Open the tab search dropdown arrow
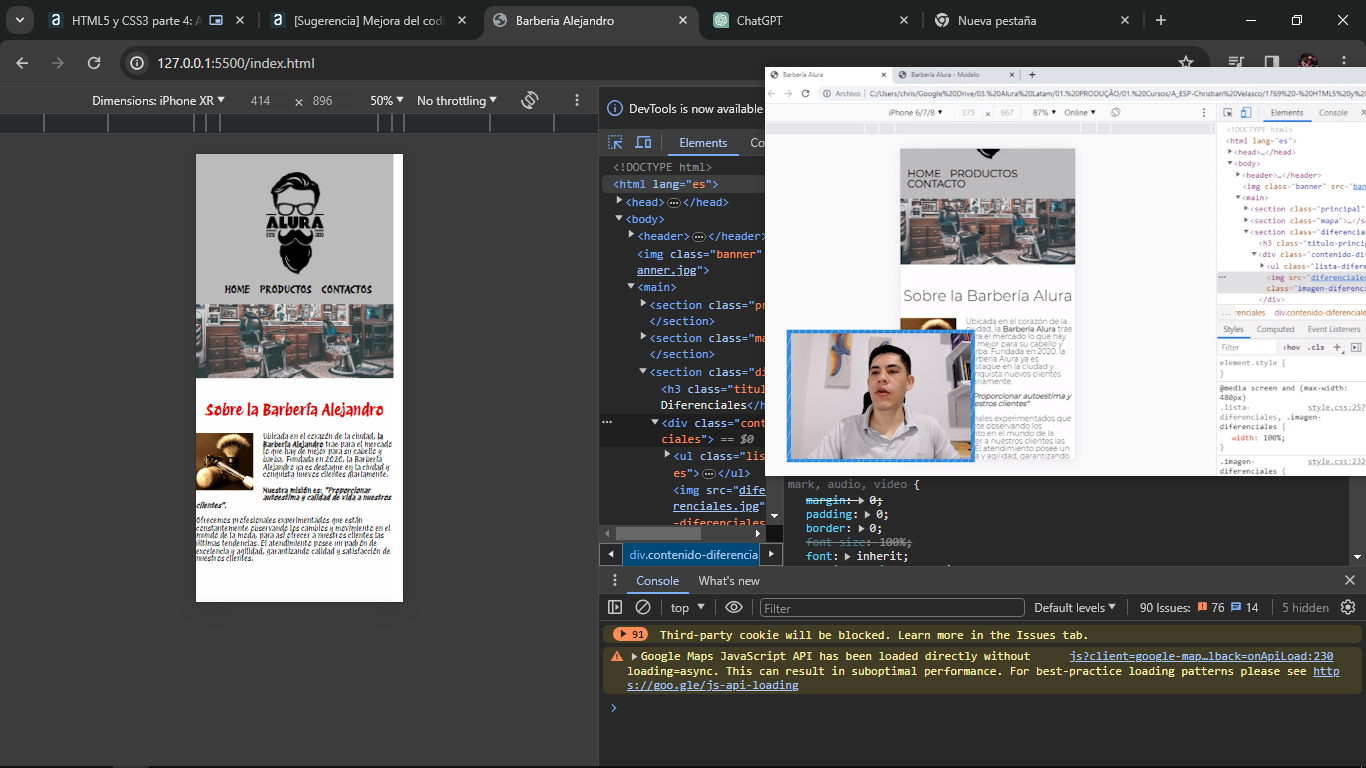Image resolution: width=1366 pixels, height=768 pixels. [x=21, y=20]
